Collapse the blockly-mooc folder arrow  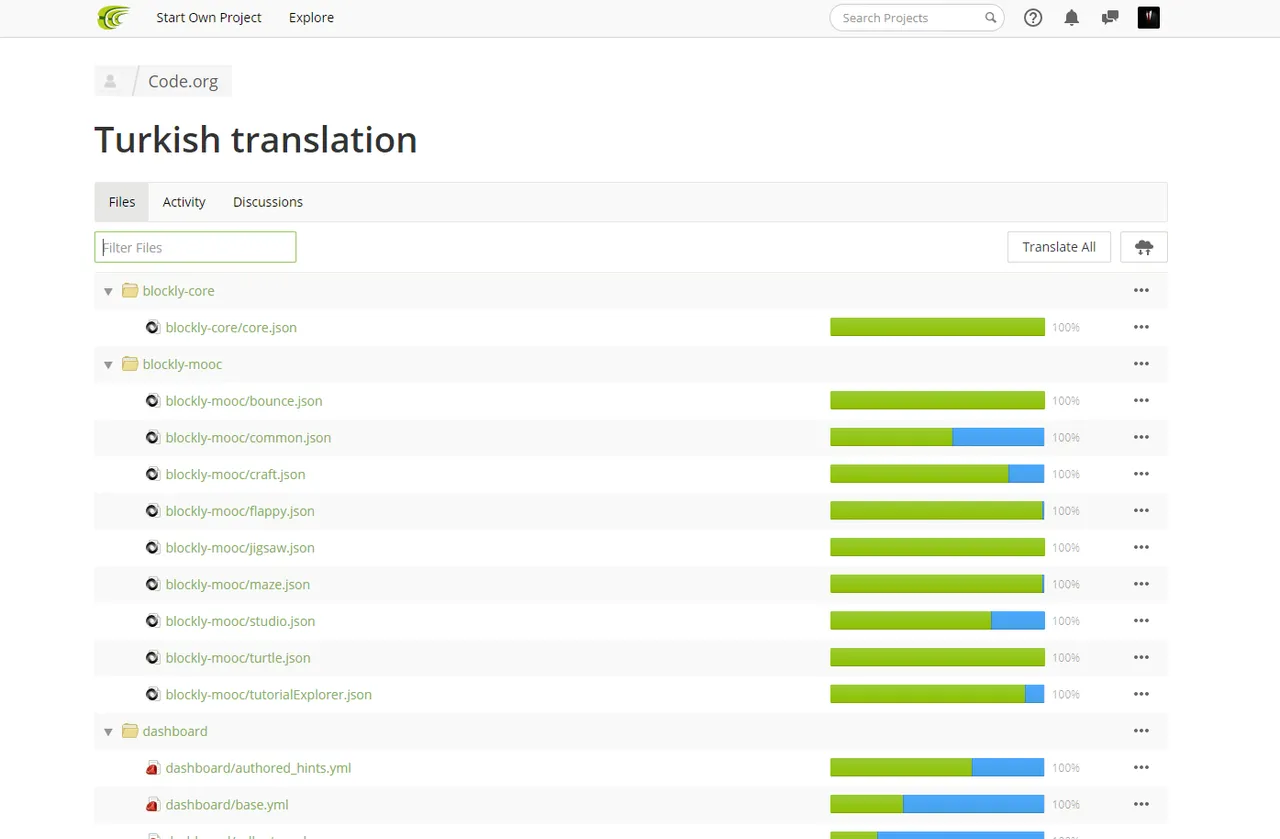108,364
